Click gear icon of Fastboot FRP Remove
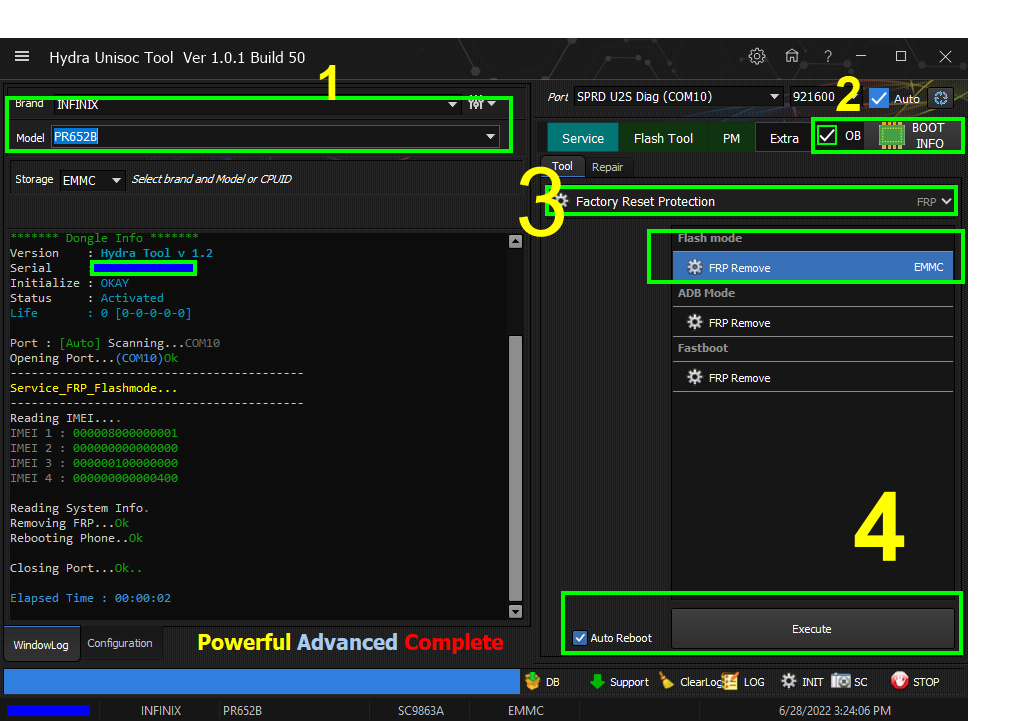Image resolution: width=1036 pixels, height=721 pixels. tap(694, 377)
